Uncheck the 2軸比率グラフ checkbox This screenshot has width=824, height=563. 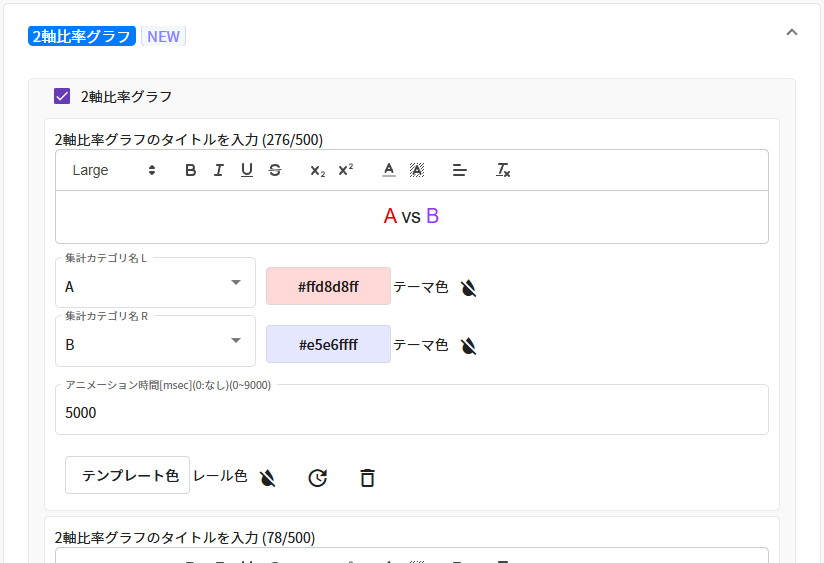[62, 96]
